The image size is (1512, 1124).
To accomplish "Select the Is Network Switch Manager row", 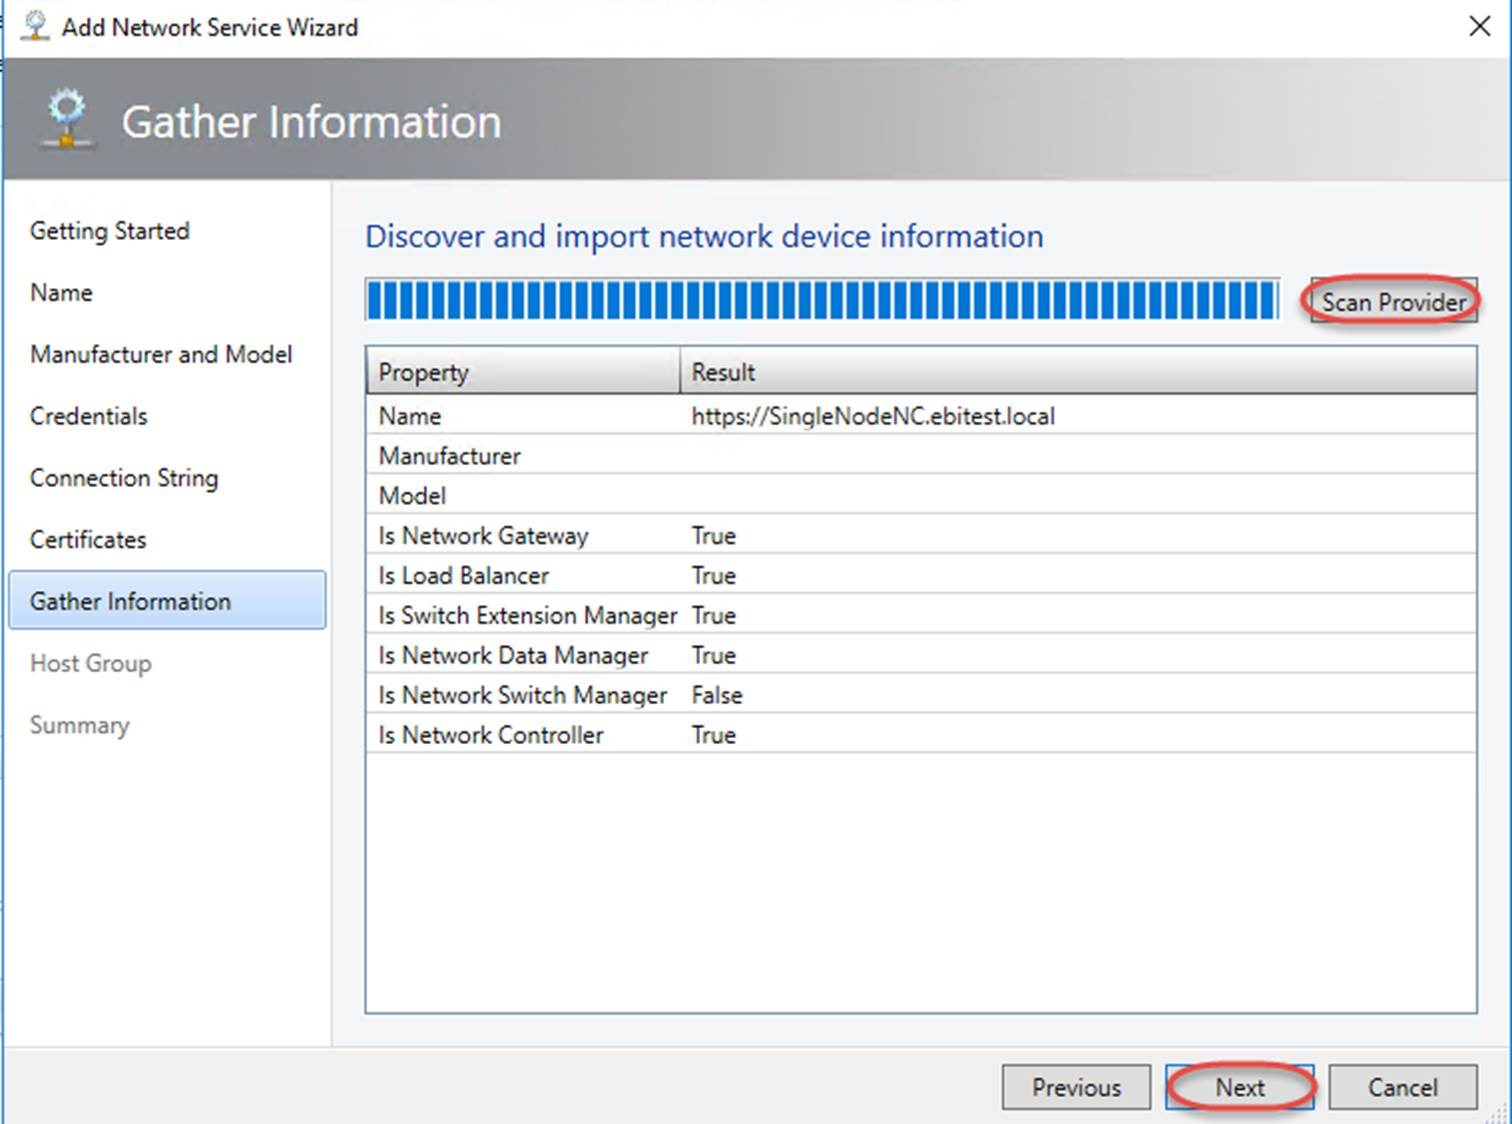I will (921, 695).
